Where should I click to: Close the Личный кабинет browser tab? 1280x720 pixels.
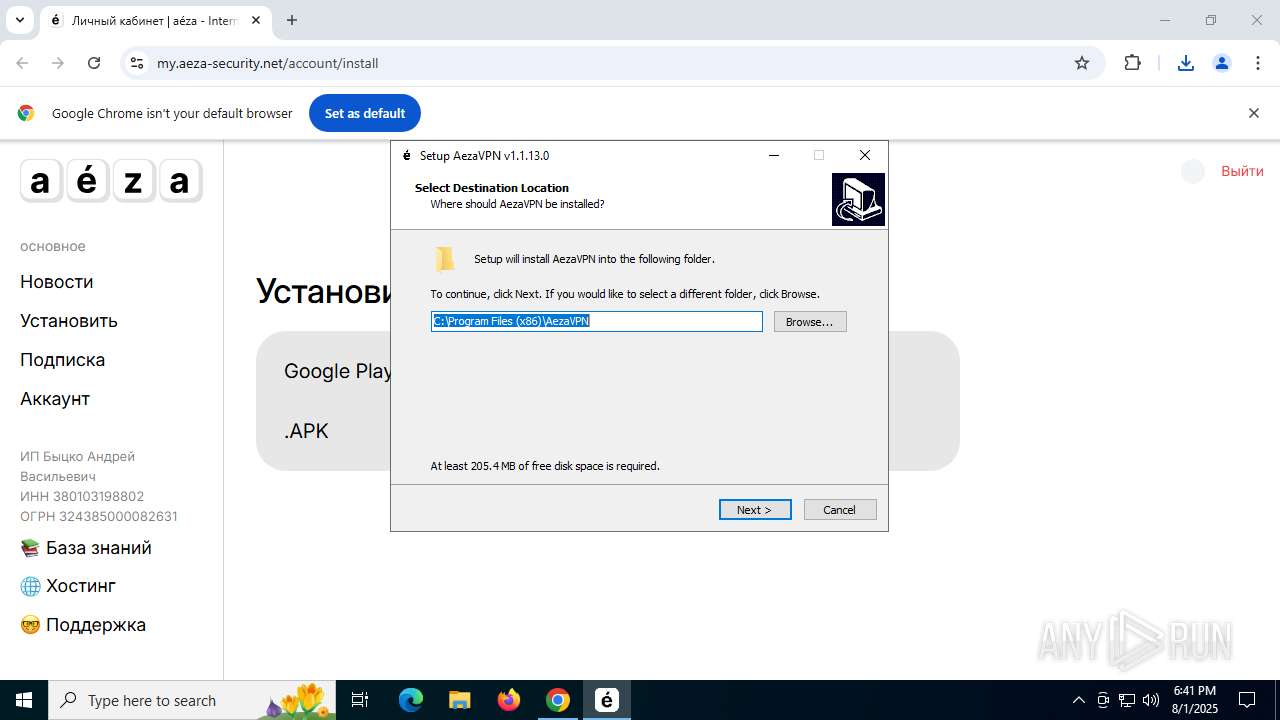[x=256, y=20]
